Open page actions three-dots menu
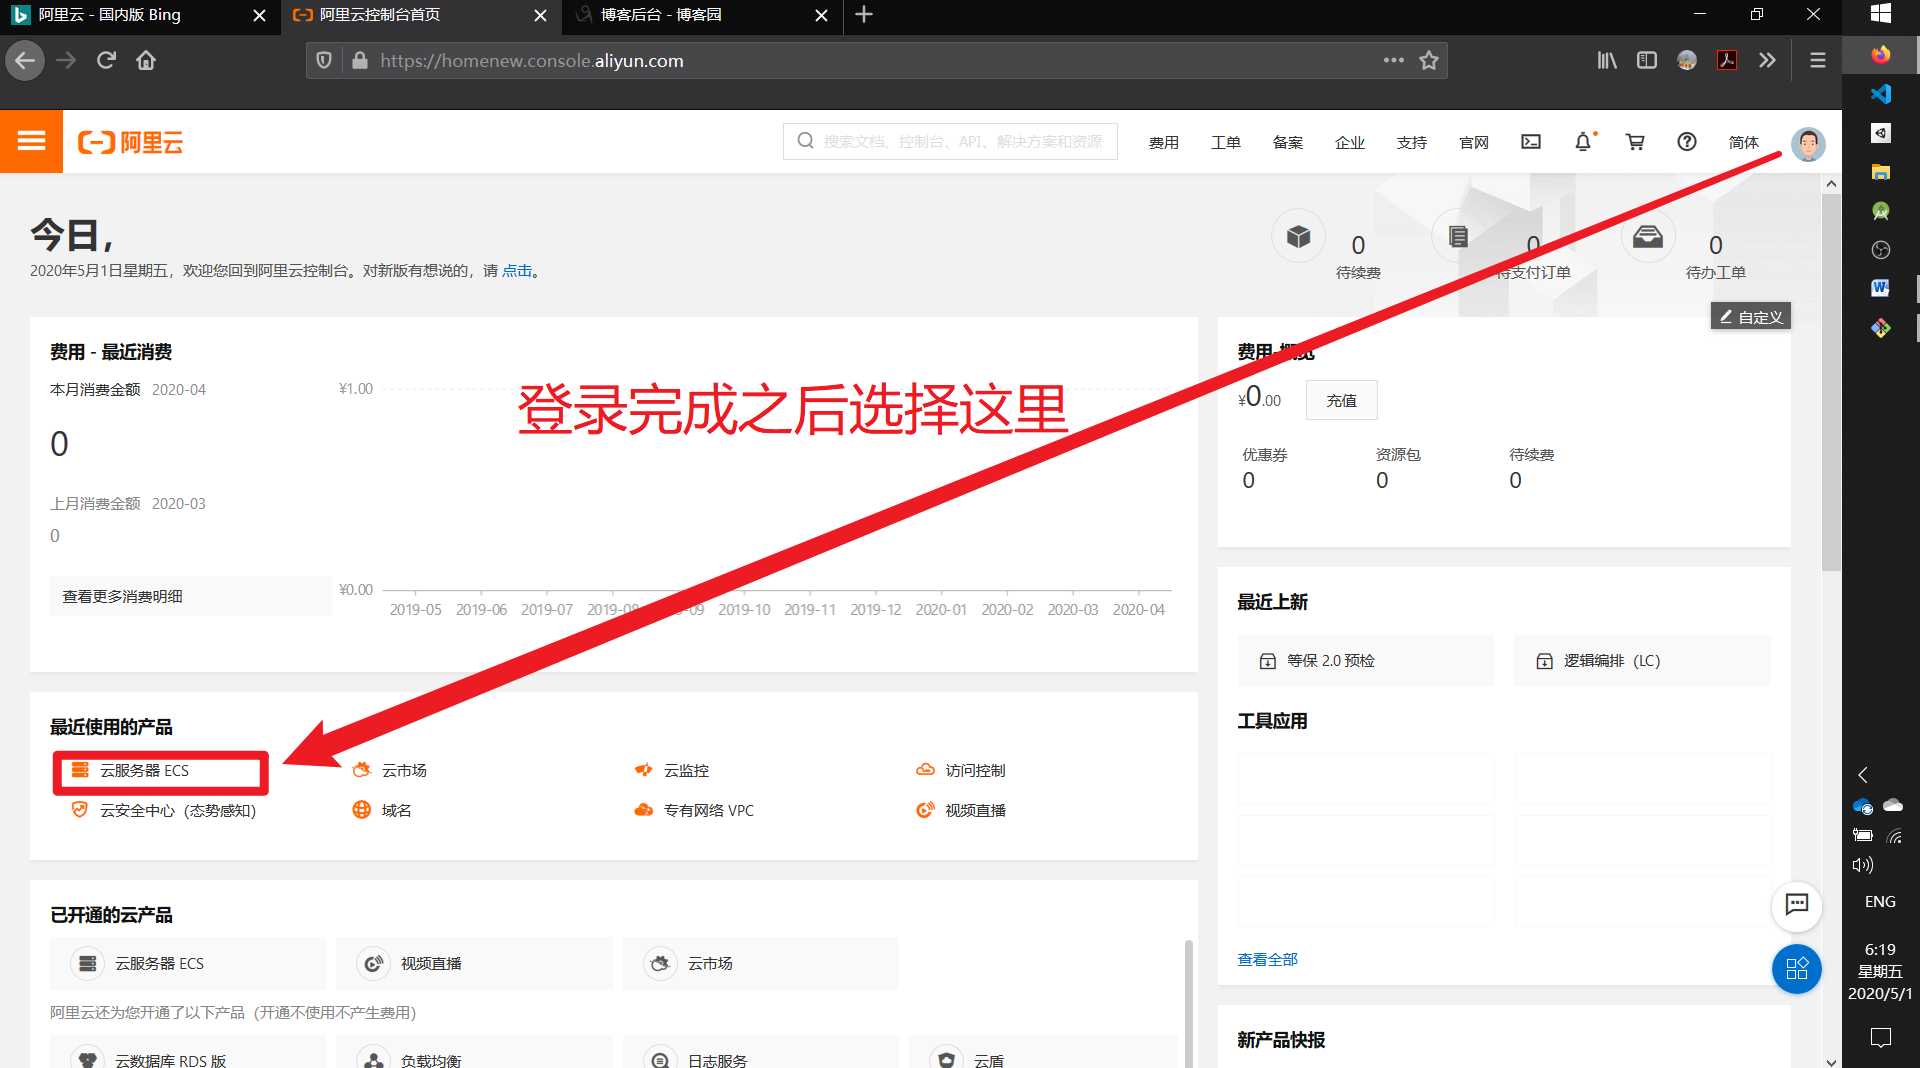This screenshot has height=1068, width=1920. click(1394, 60)
